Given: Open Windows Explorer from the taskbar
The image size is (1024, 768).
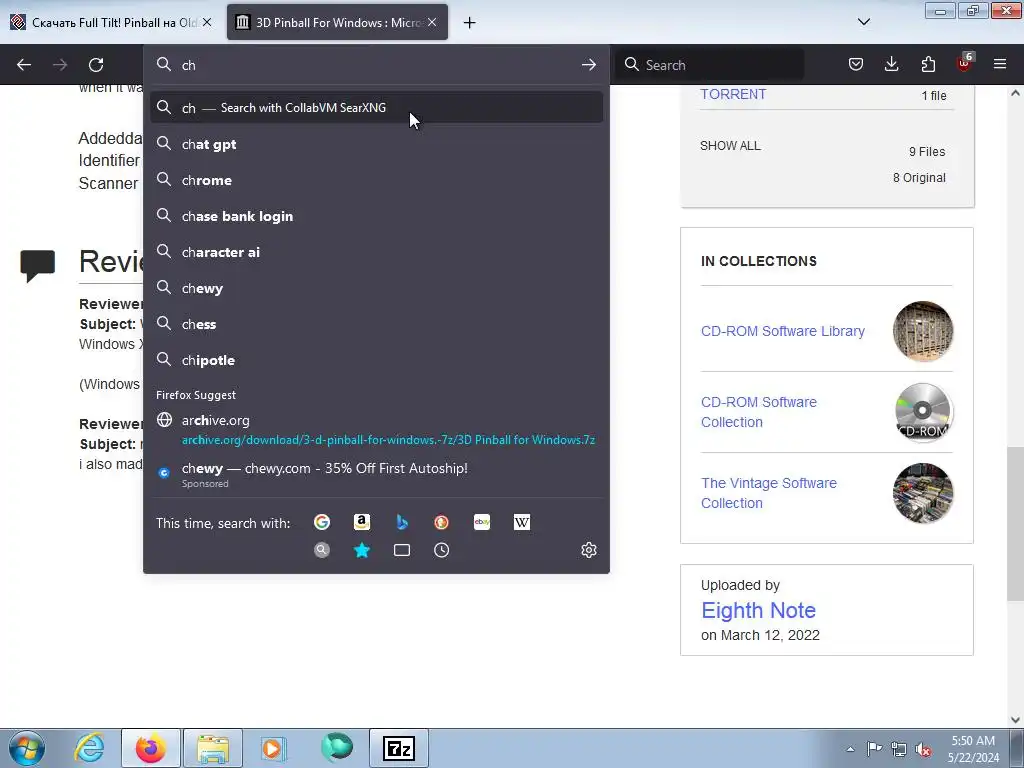Looking at the screenshot, I should [213, 748].
